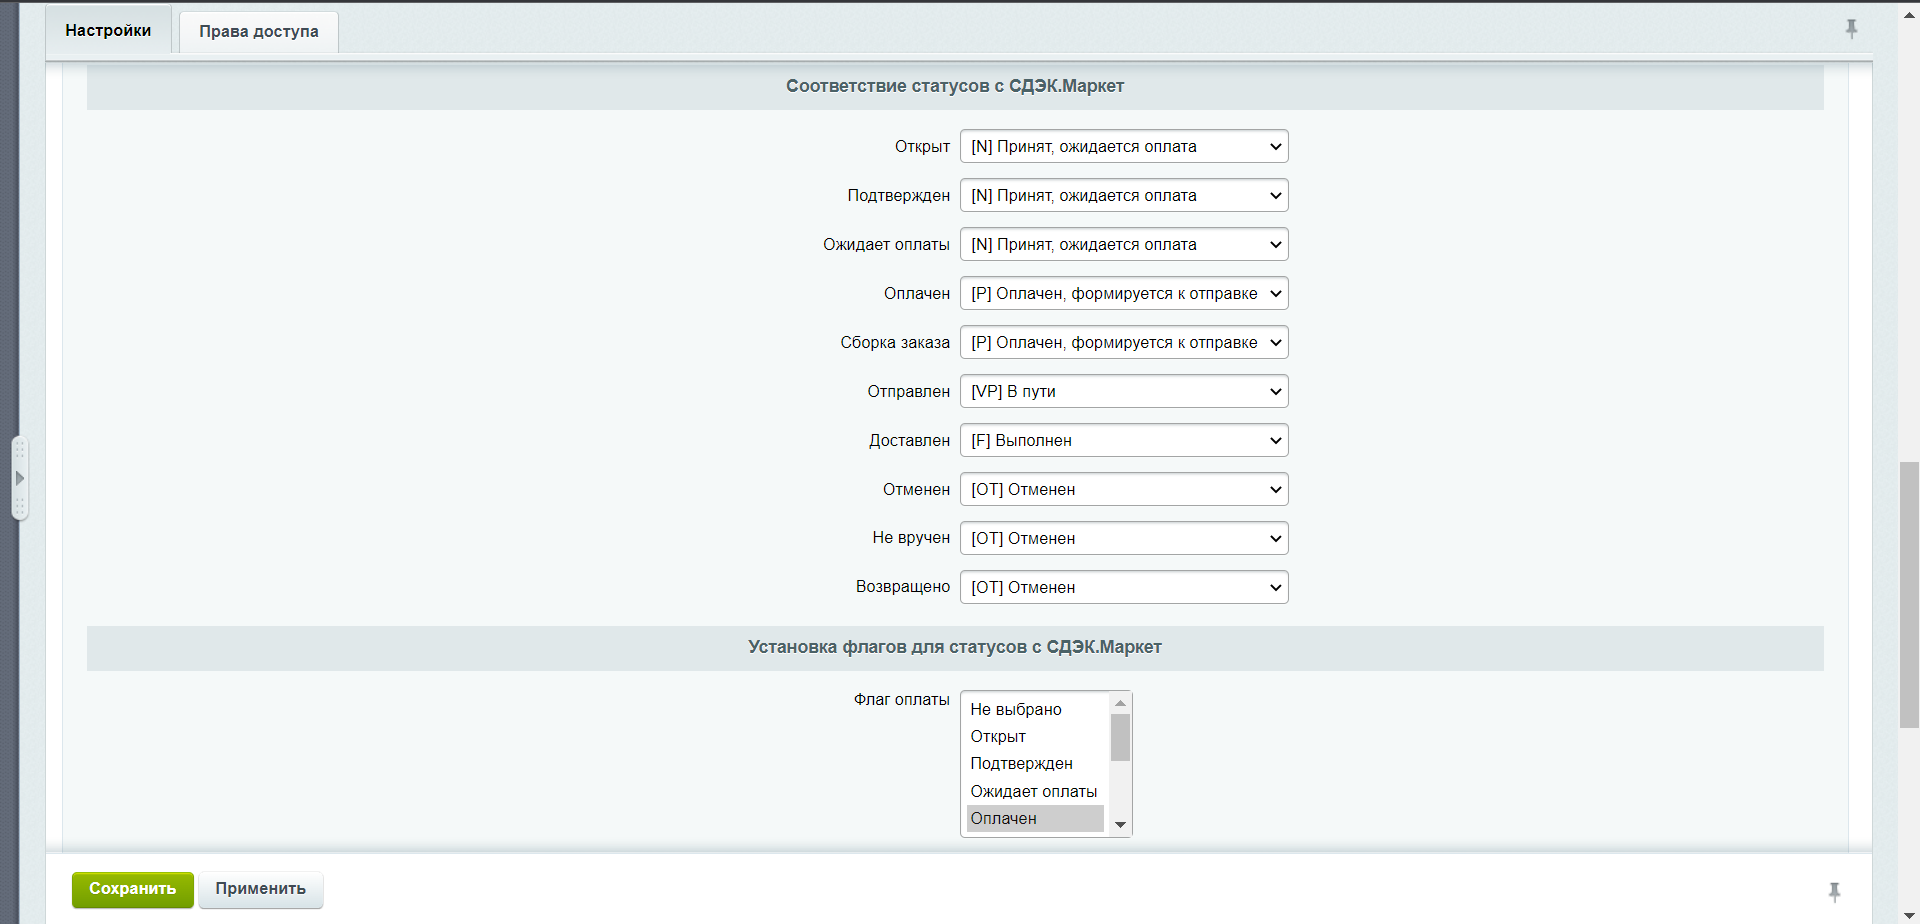Expand the Возвращено status dropdown
Image resolution: width=1920 pixels, height=924 pixels.
pos(1123,588)
